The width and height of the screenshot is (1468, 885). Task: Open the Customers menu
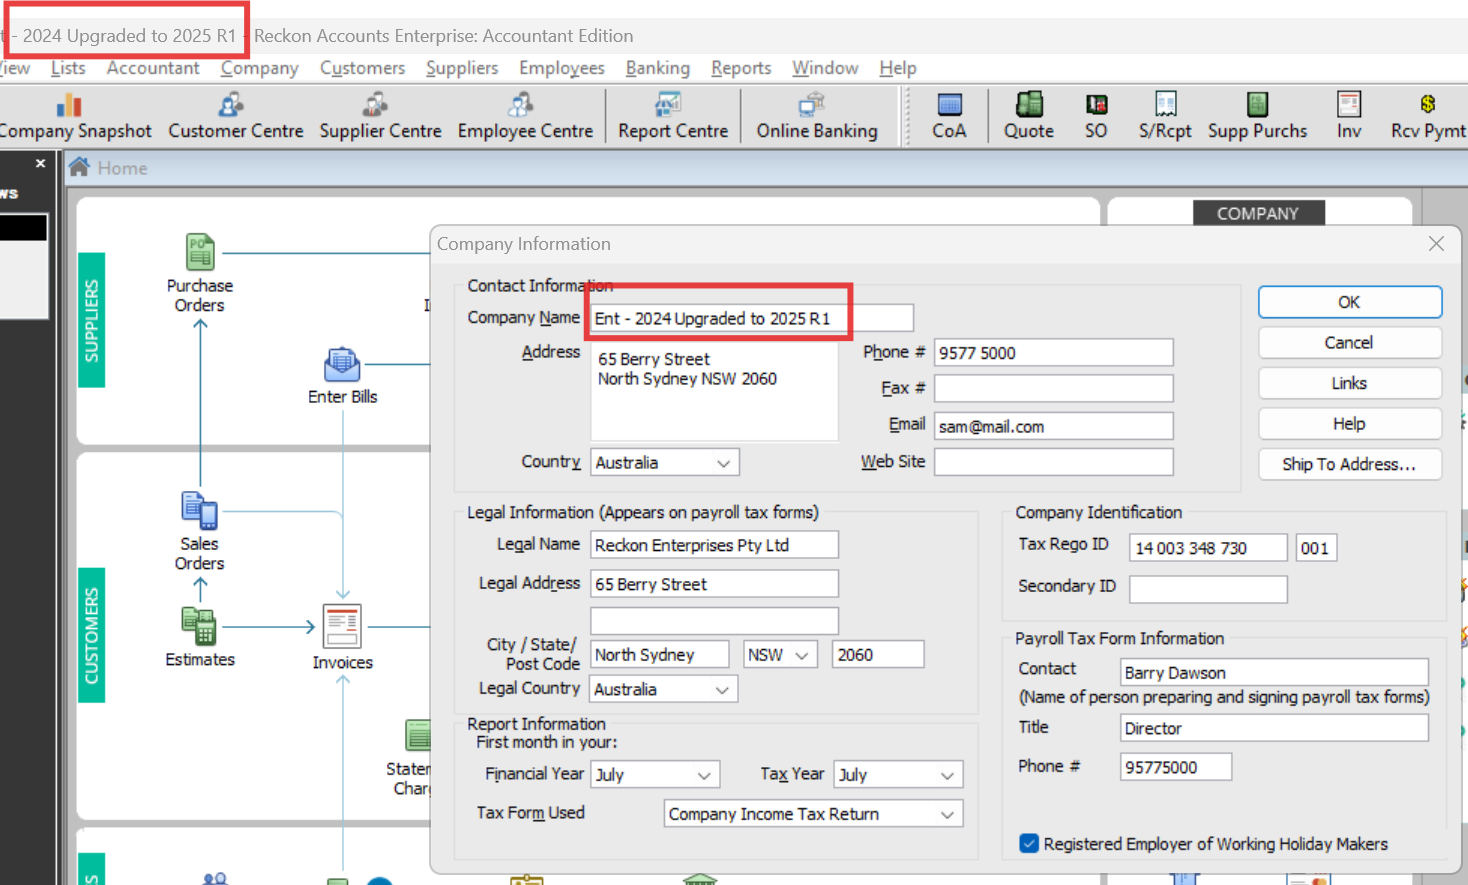point(362,68)
